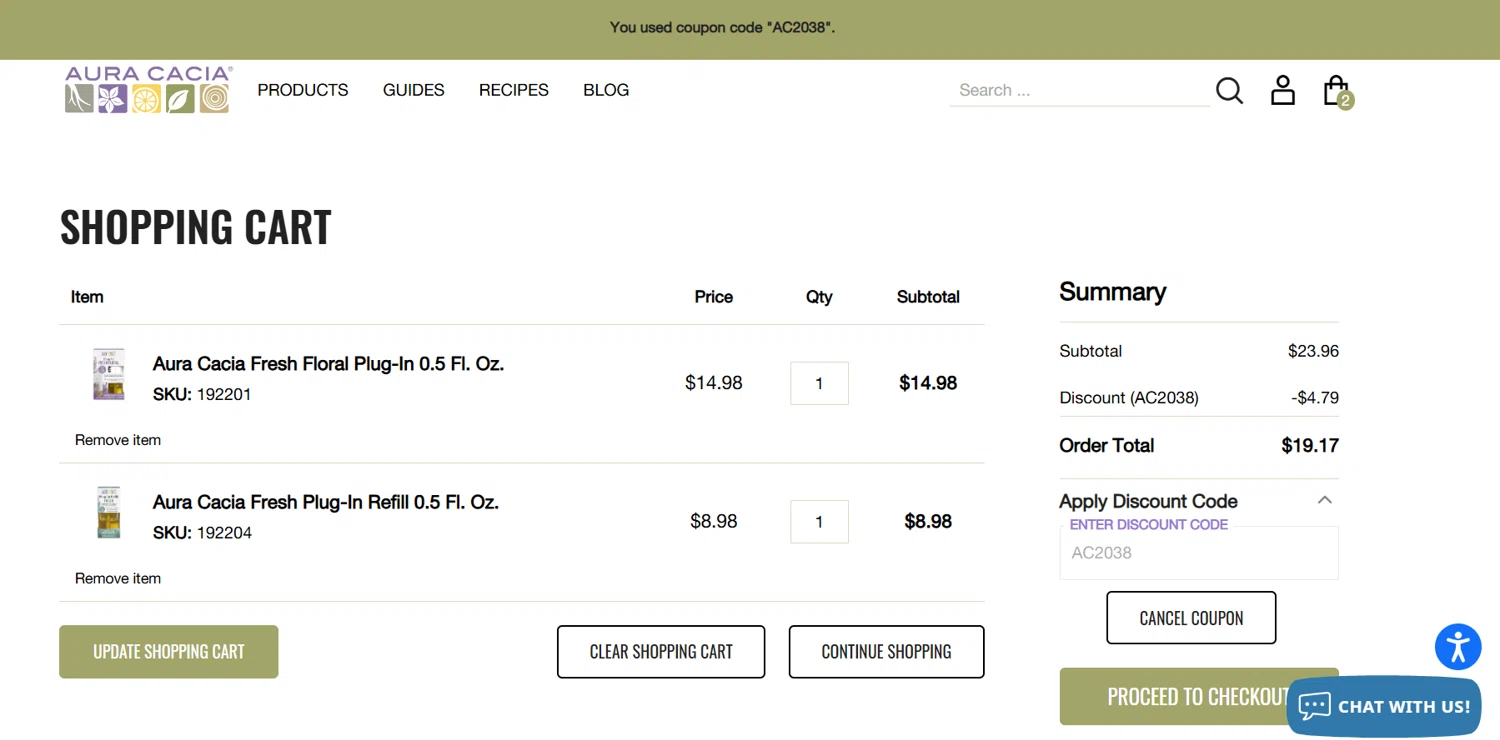Click Continue Shopping button
This screenshot has height=740, width=1500.
[x=887, y=652]
